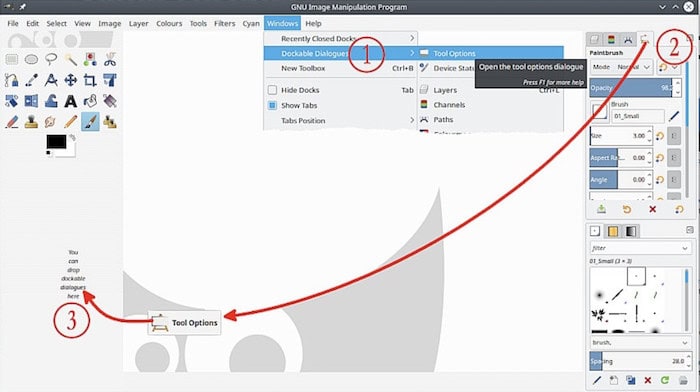Select the Scissors Select tool
Image resolution: width=700 pixels, height=392 pixels.
coord(109,59)
